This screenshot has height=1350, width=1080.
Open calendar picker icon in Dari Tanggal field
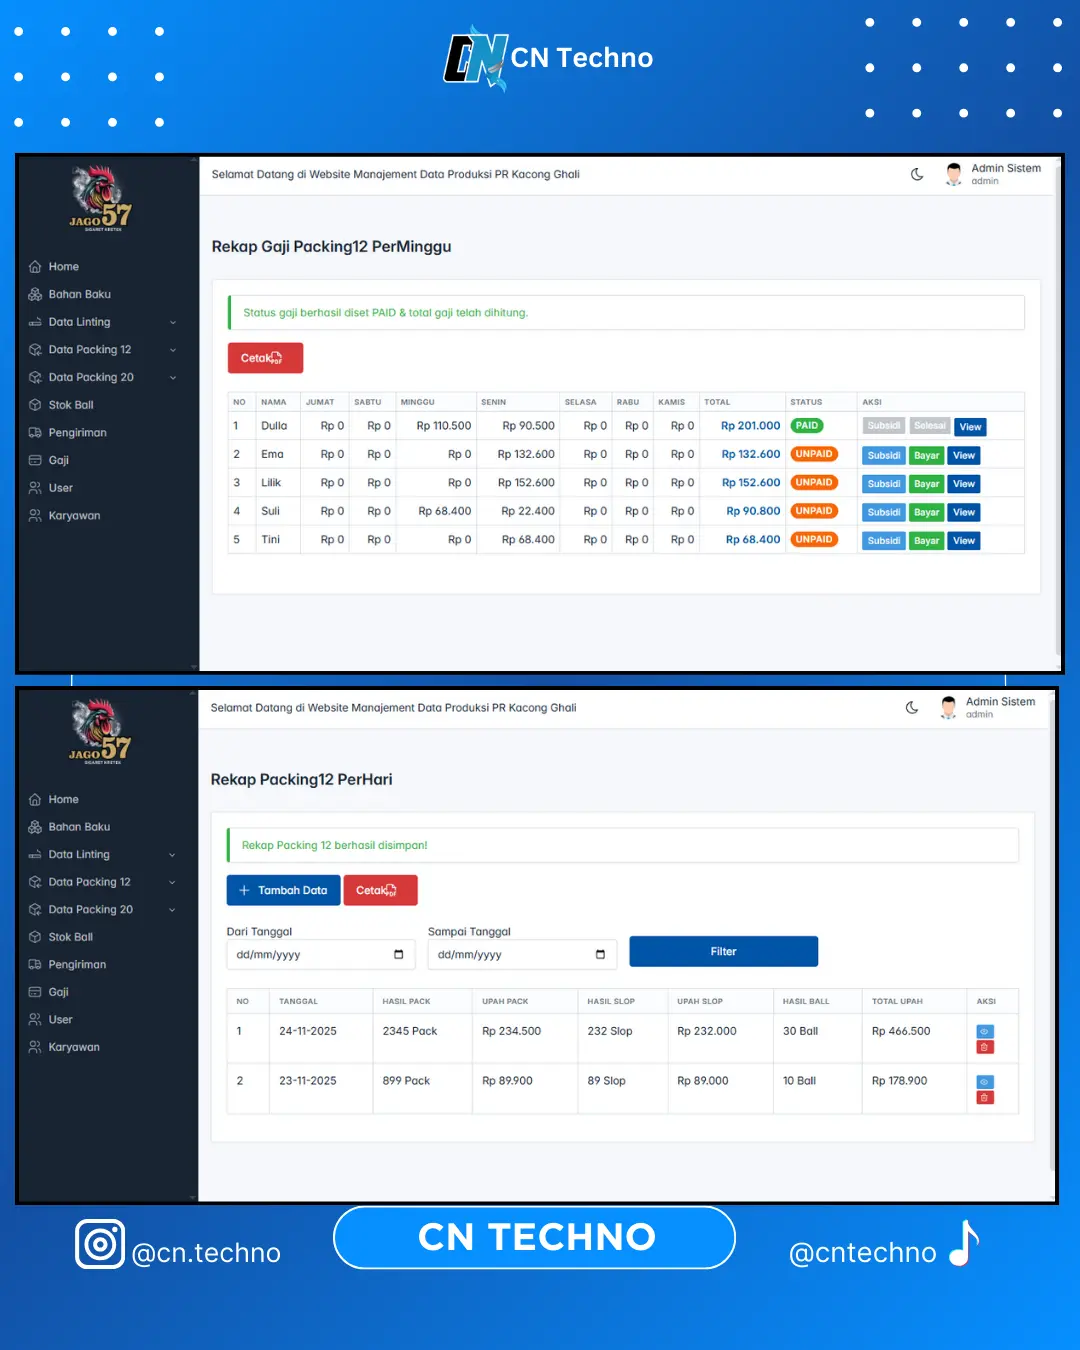tap(399, 955)
